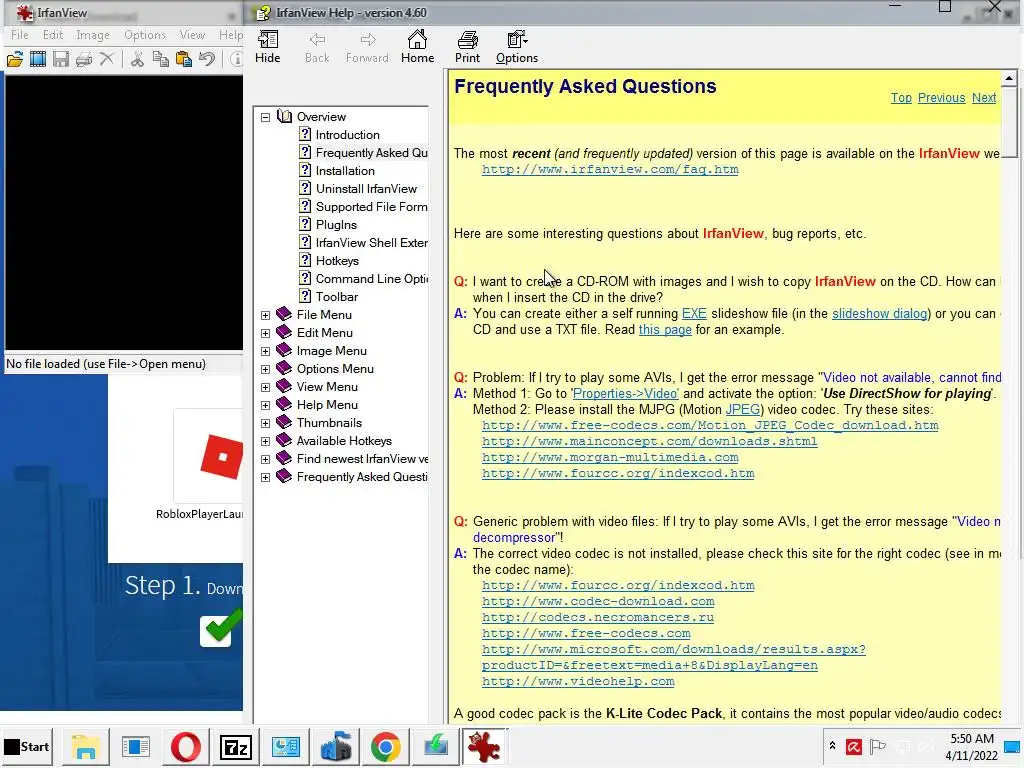Expand the Thumbnails help book

pos(265,423)
